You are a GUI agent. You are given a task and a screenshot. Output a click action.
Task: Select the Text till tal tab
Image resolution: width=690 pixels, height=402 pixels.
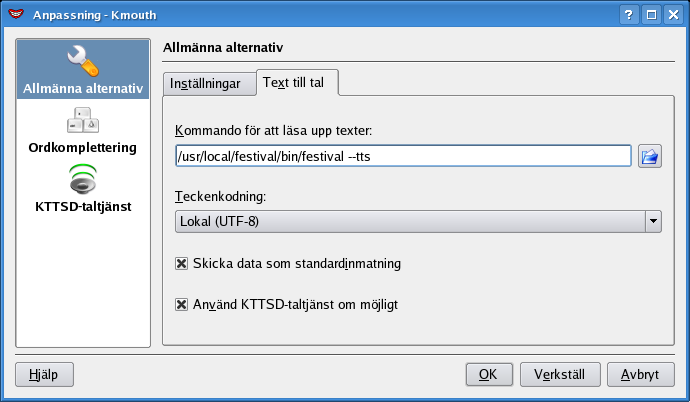coord(297,84)
